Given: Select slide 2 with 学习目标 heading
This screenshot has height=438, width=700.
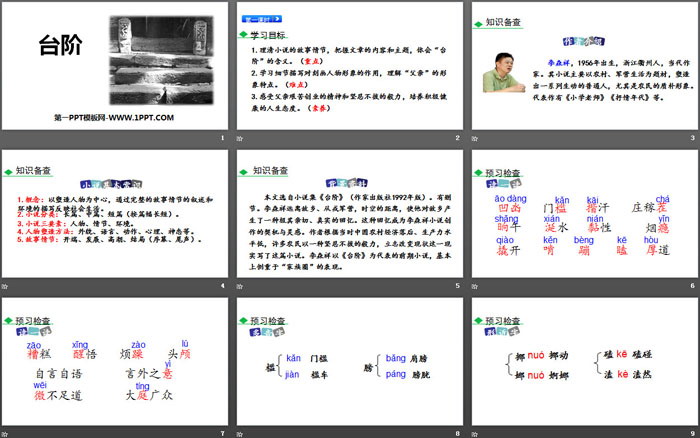Looking at the screenshot, I should point(350,66).
